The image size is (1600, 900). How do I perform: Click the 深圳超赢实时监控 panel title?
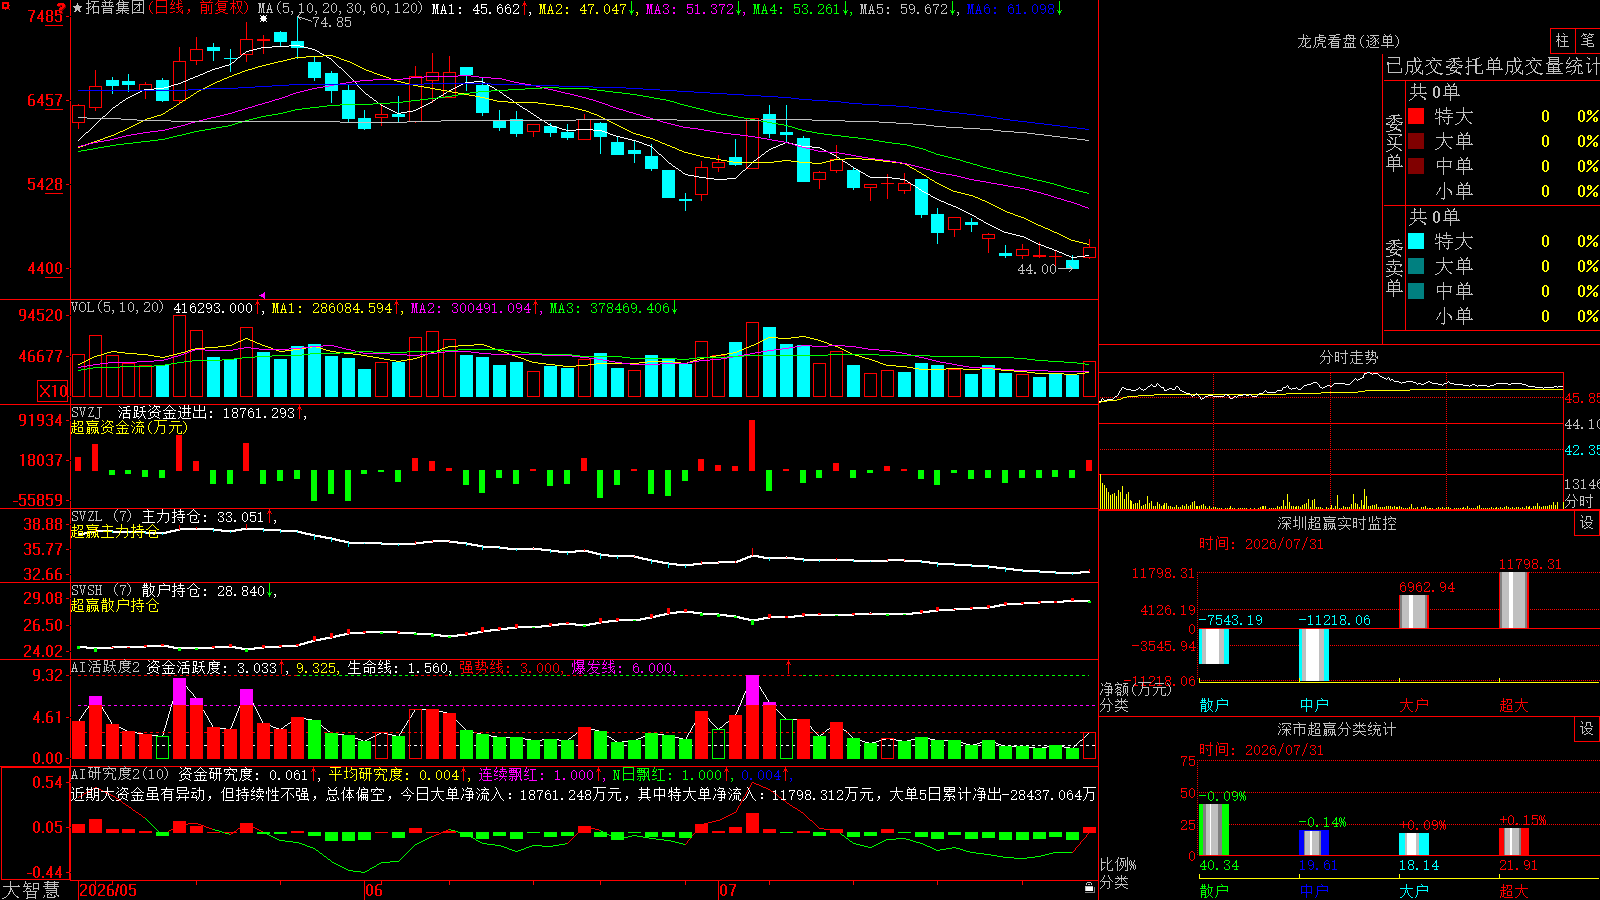point(1336,523)
